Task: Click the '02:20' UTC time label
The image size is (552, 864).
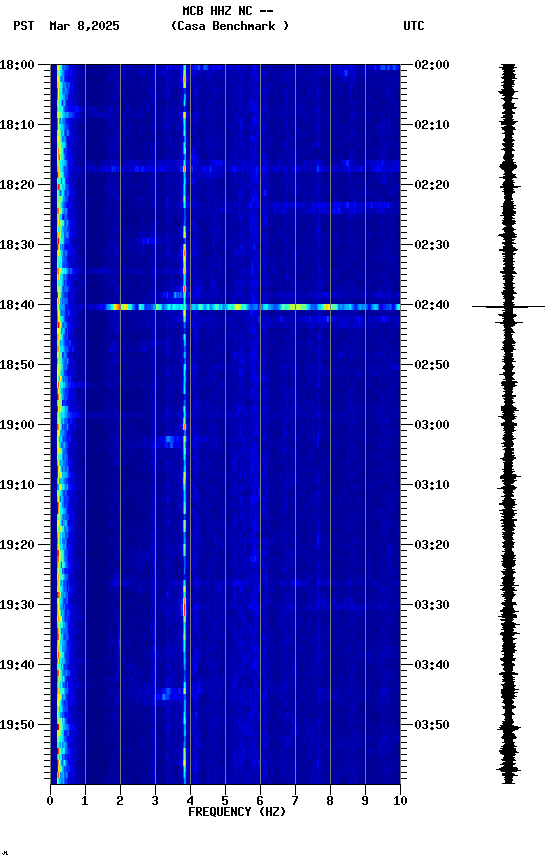Action: pos(432,185)
